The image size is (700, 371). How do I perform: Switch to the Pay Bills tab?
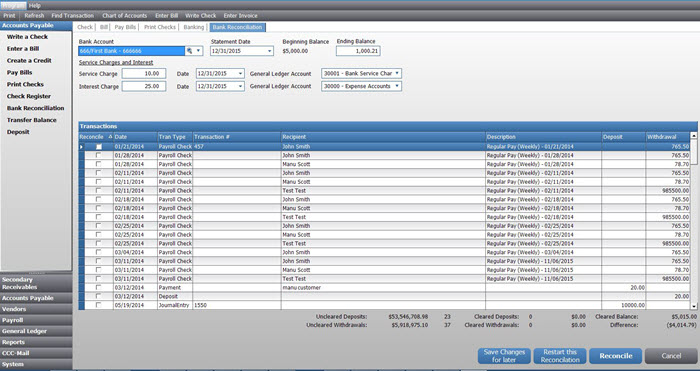[x=125, y=27]
